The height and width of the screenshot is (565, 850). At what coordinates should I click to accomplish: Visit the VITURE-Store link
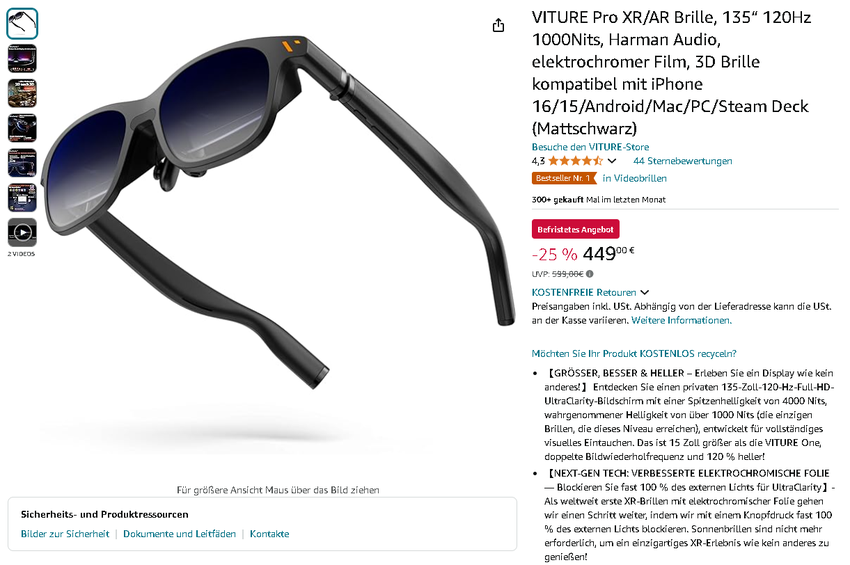point(590,147)
